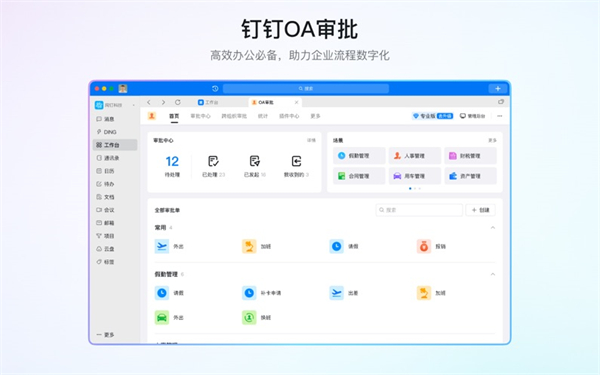Screen dimensions: 600x375
Task: Go forward with the right arrow button
Action: coord(163,102)
